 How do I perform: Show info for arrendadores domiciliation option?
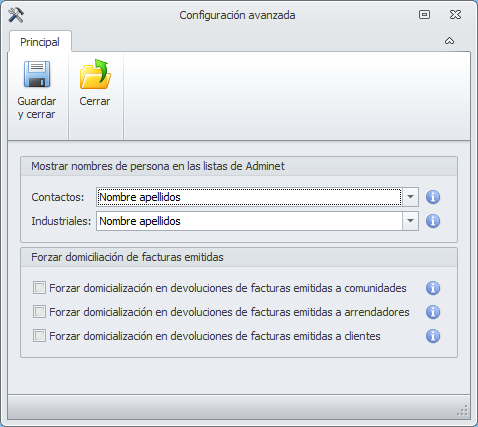coord(433,312)
